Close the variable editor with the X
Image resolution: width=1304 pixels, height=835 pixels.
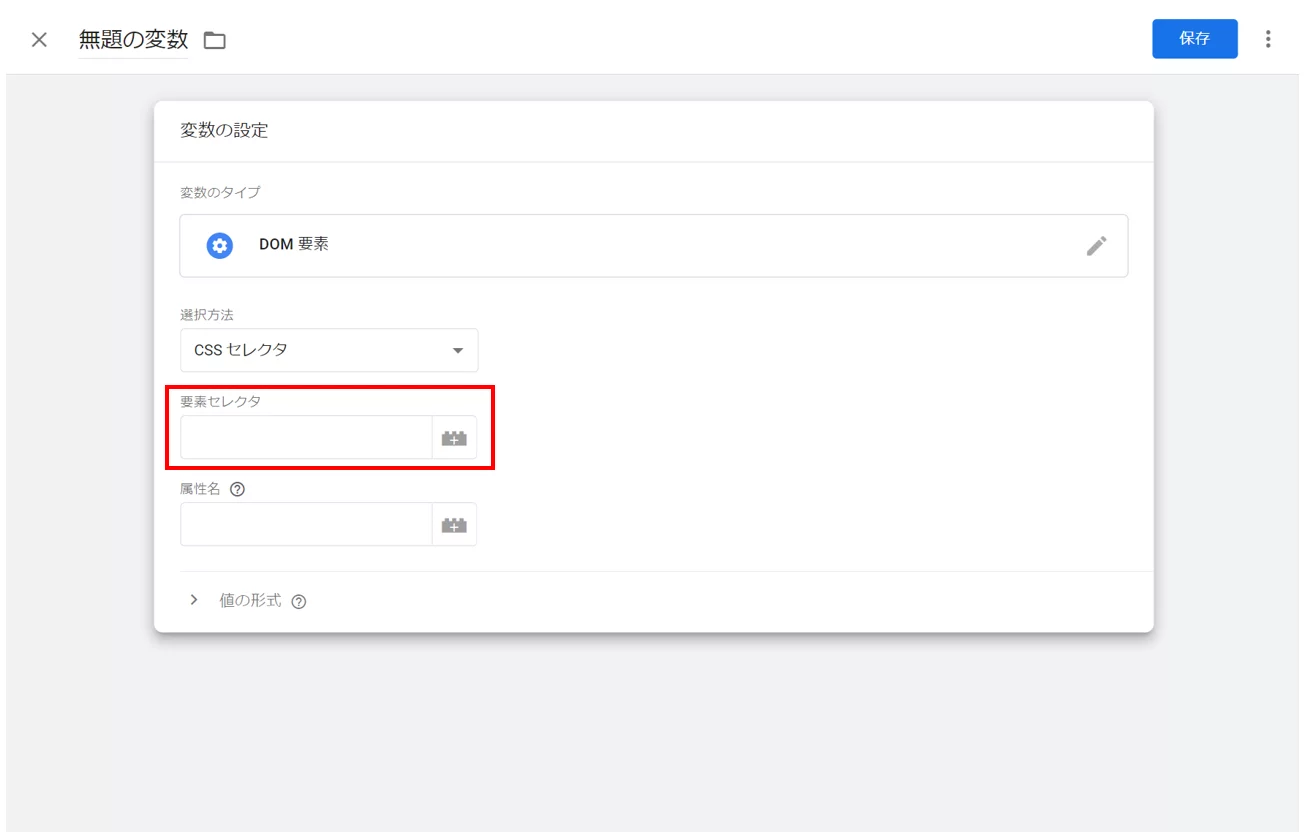pos(39,40)
